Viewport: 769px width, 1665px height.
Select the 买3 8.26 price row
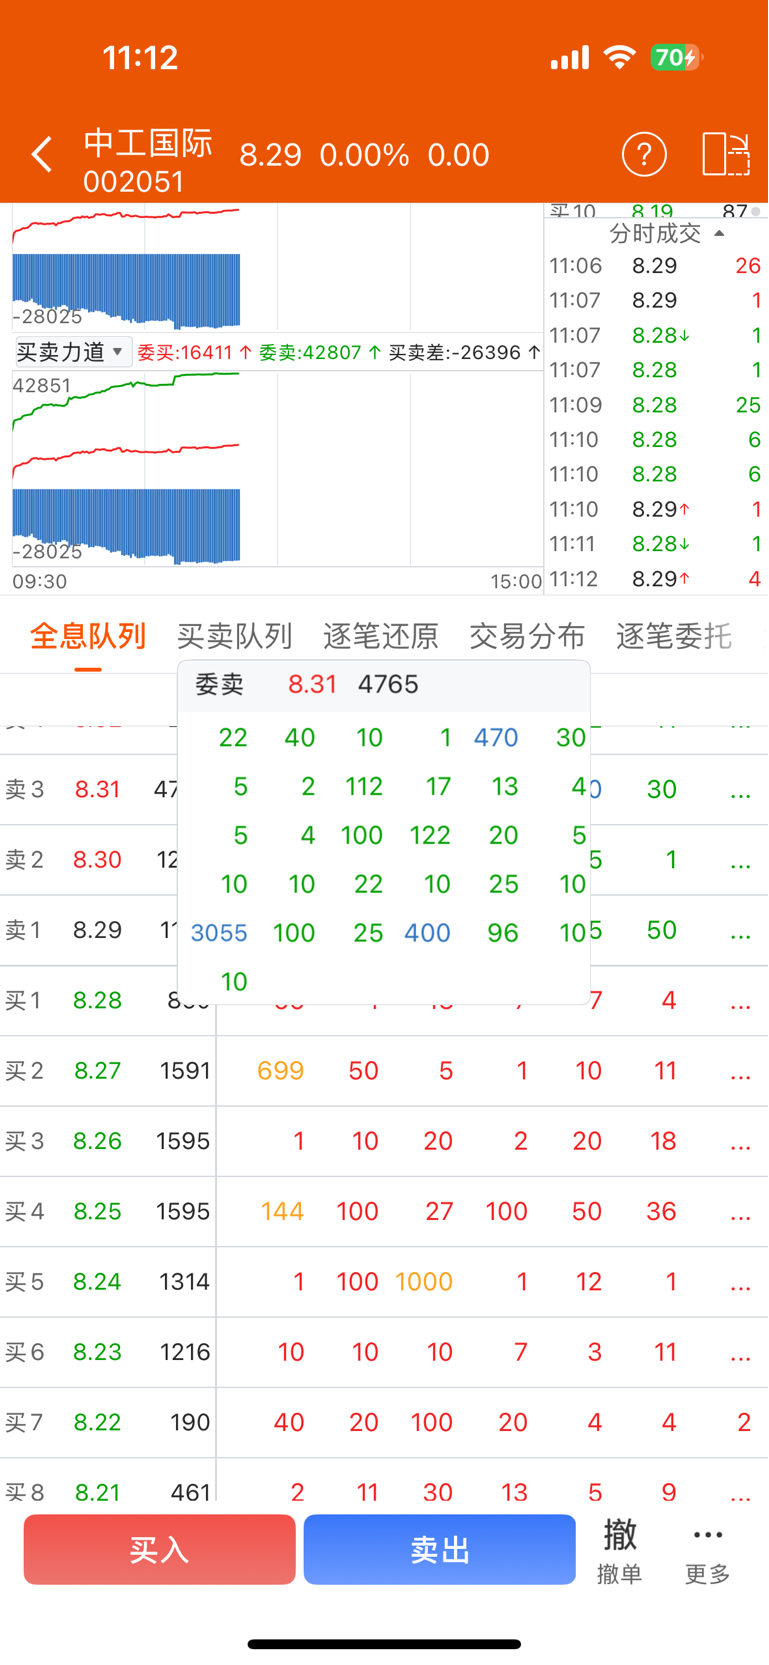tap(384, 1141)
